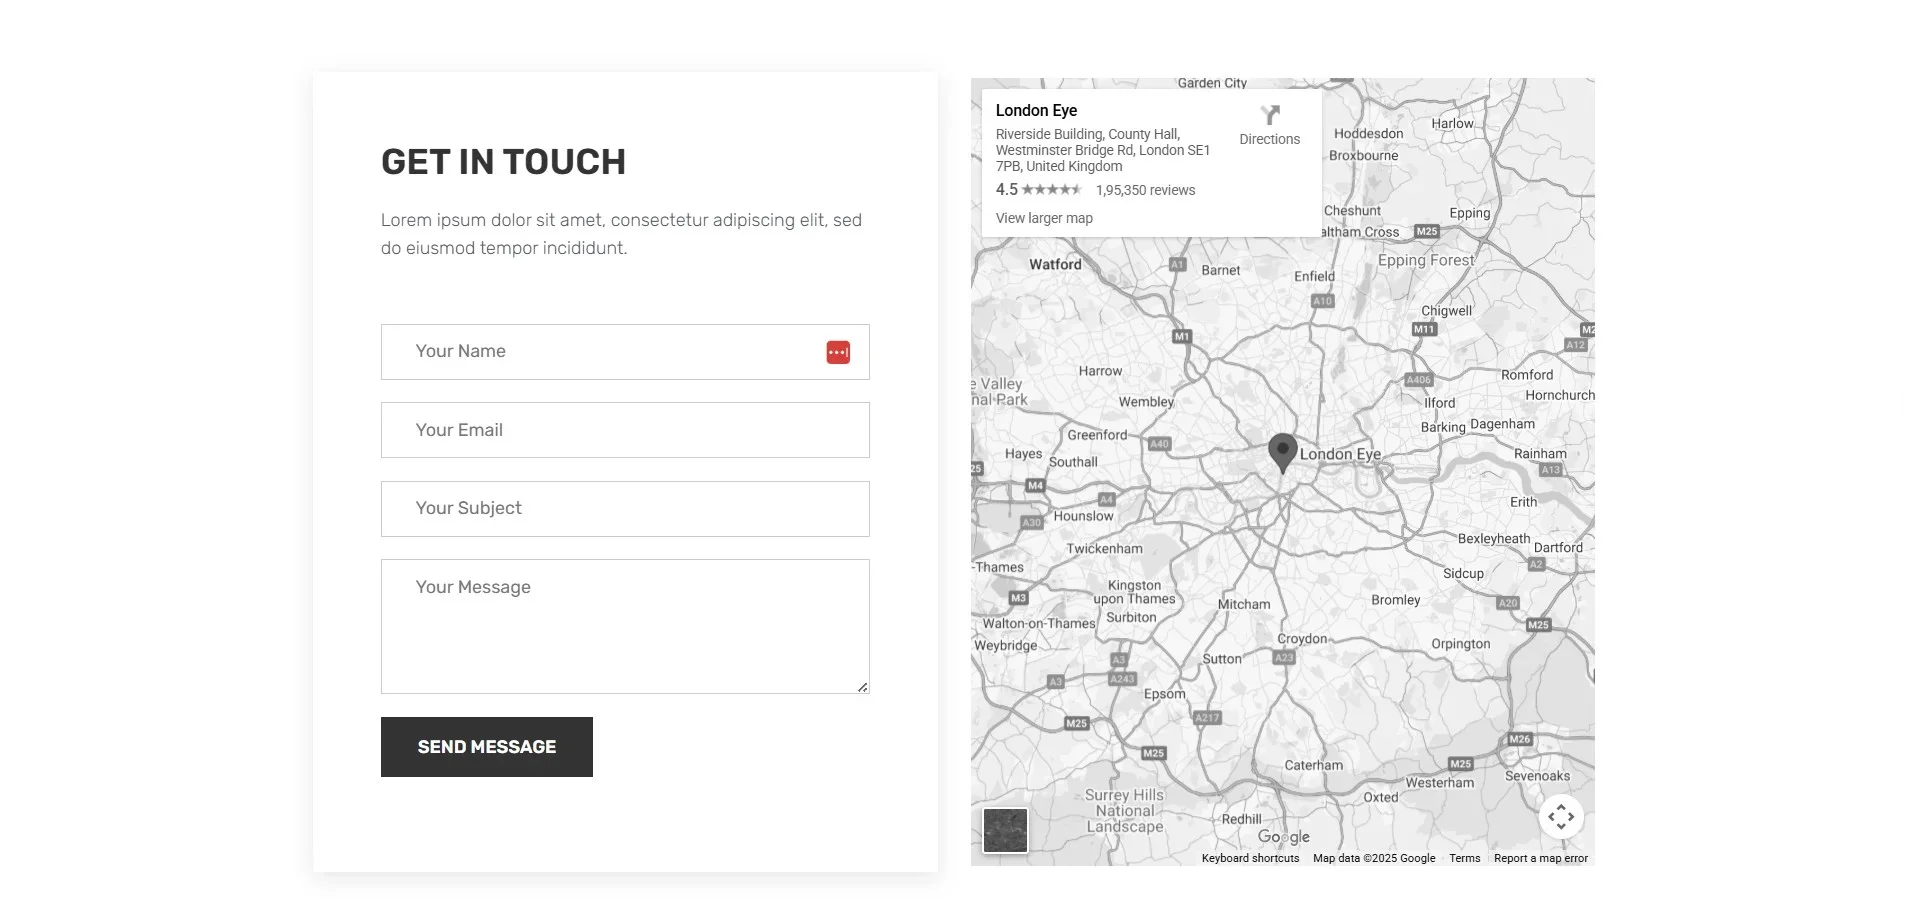This screenshot has width=1905, height=912.
Task: Open Directions from the London Eye card
Action: tap(1269, 126)
